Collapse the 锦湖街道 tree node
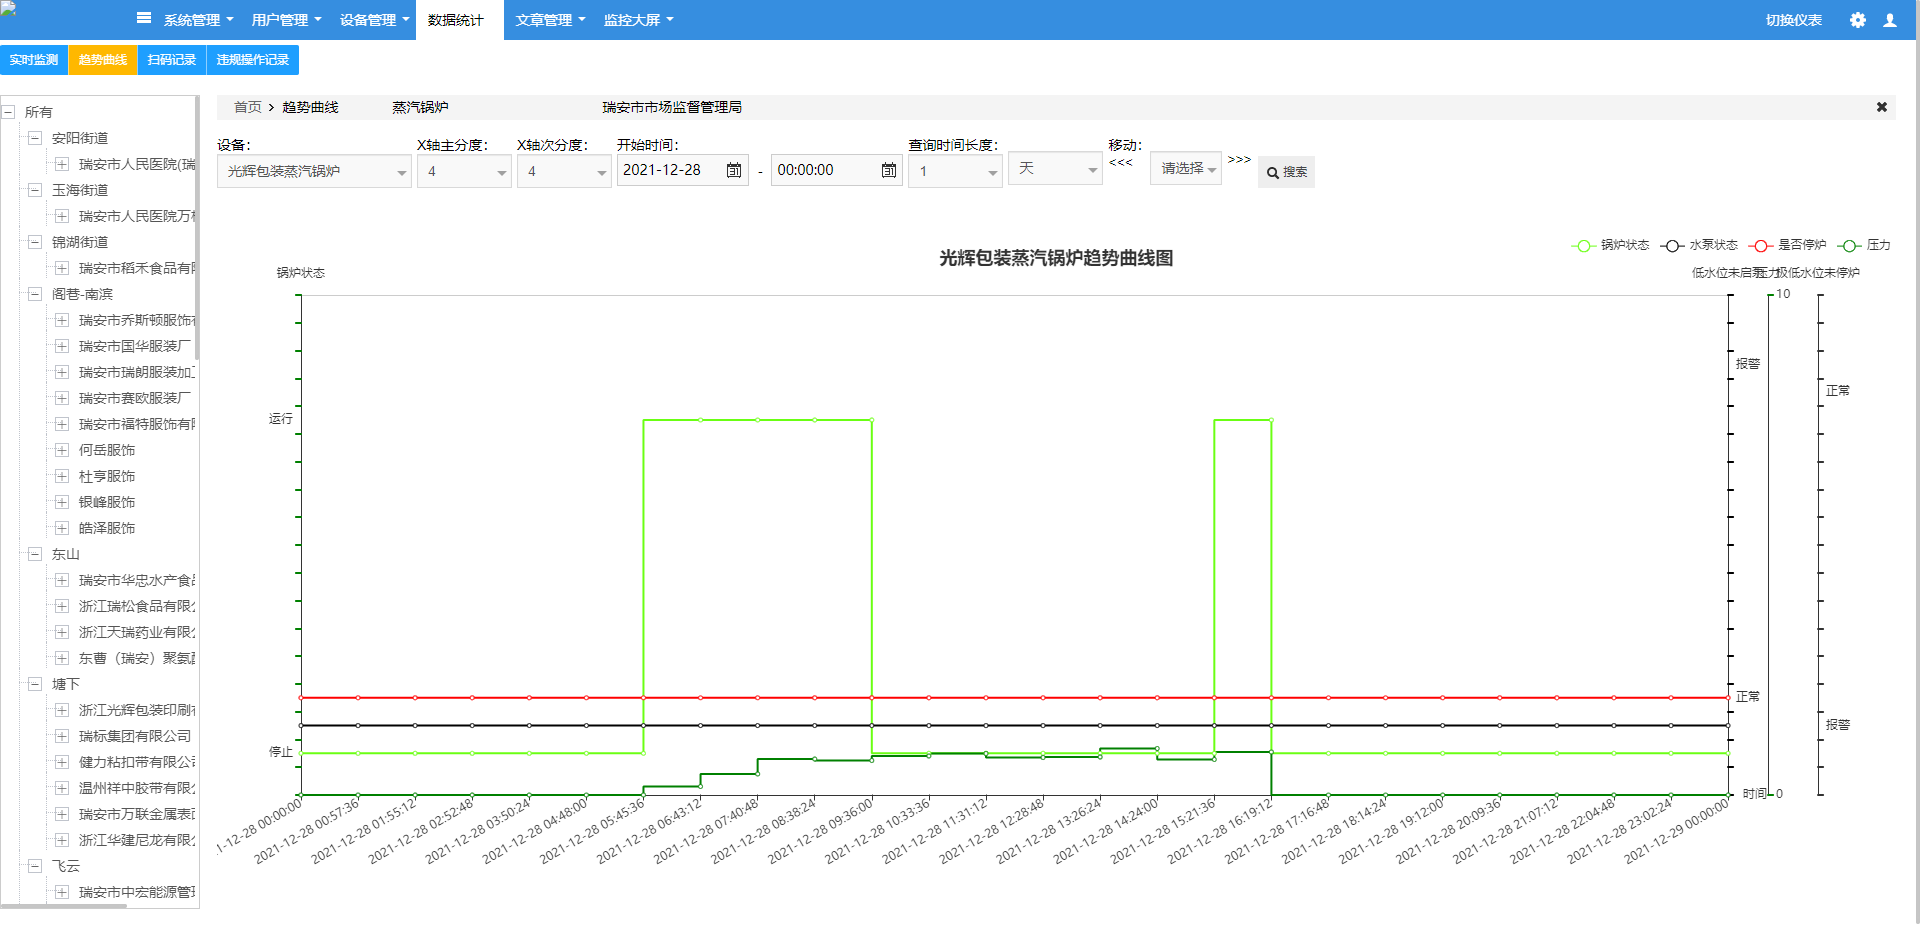The image size is (1920, 934). point(35,242)
